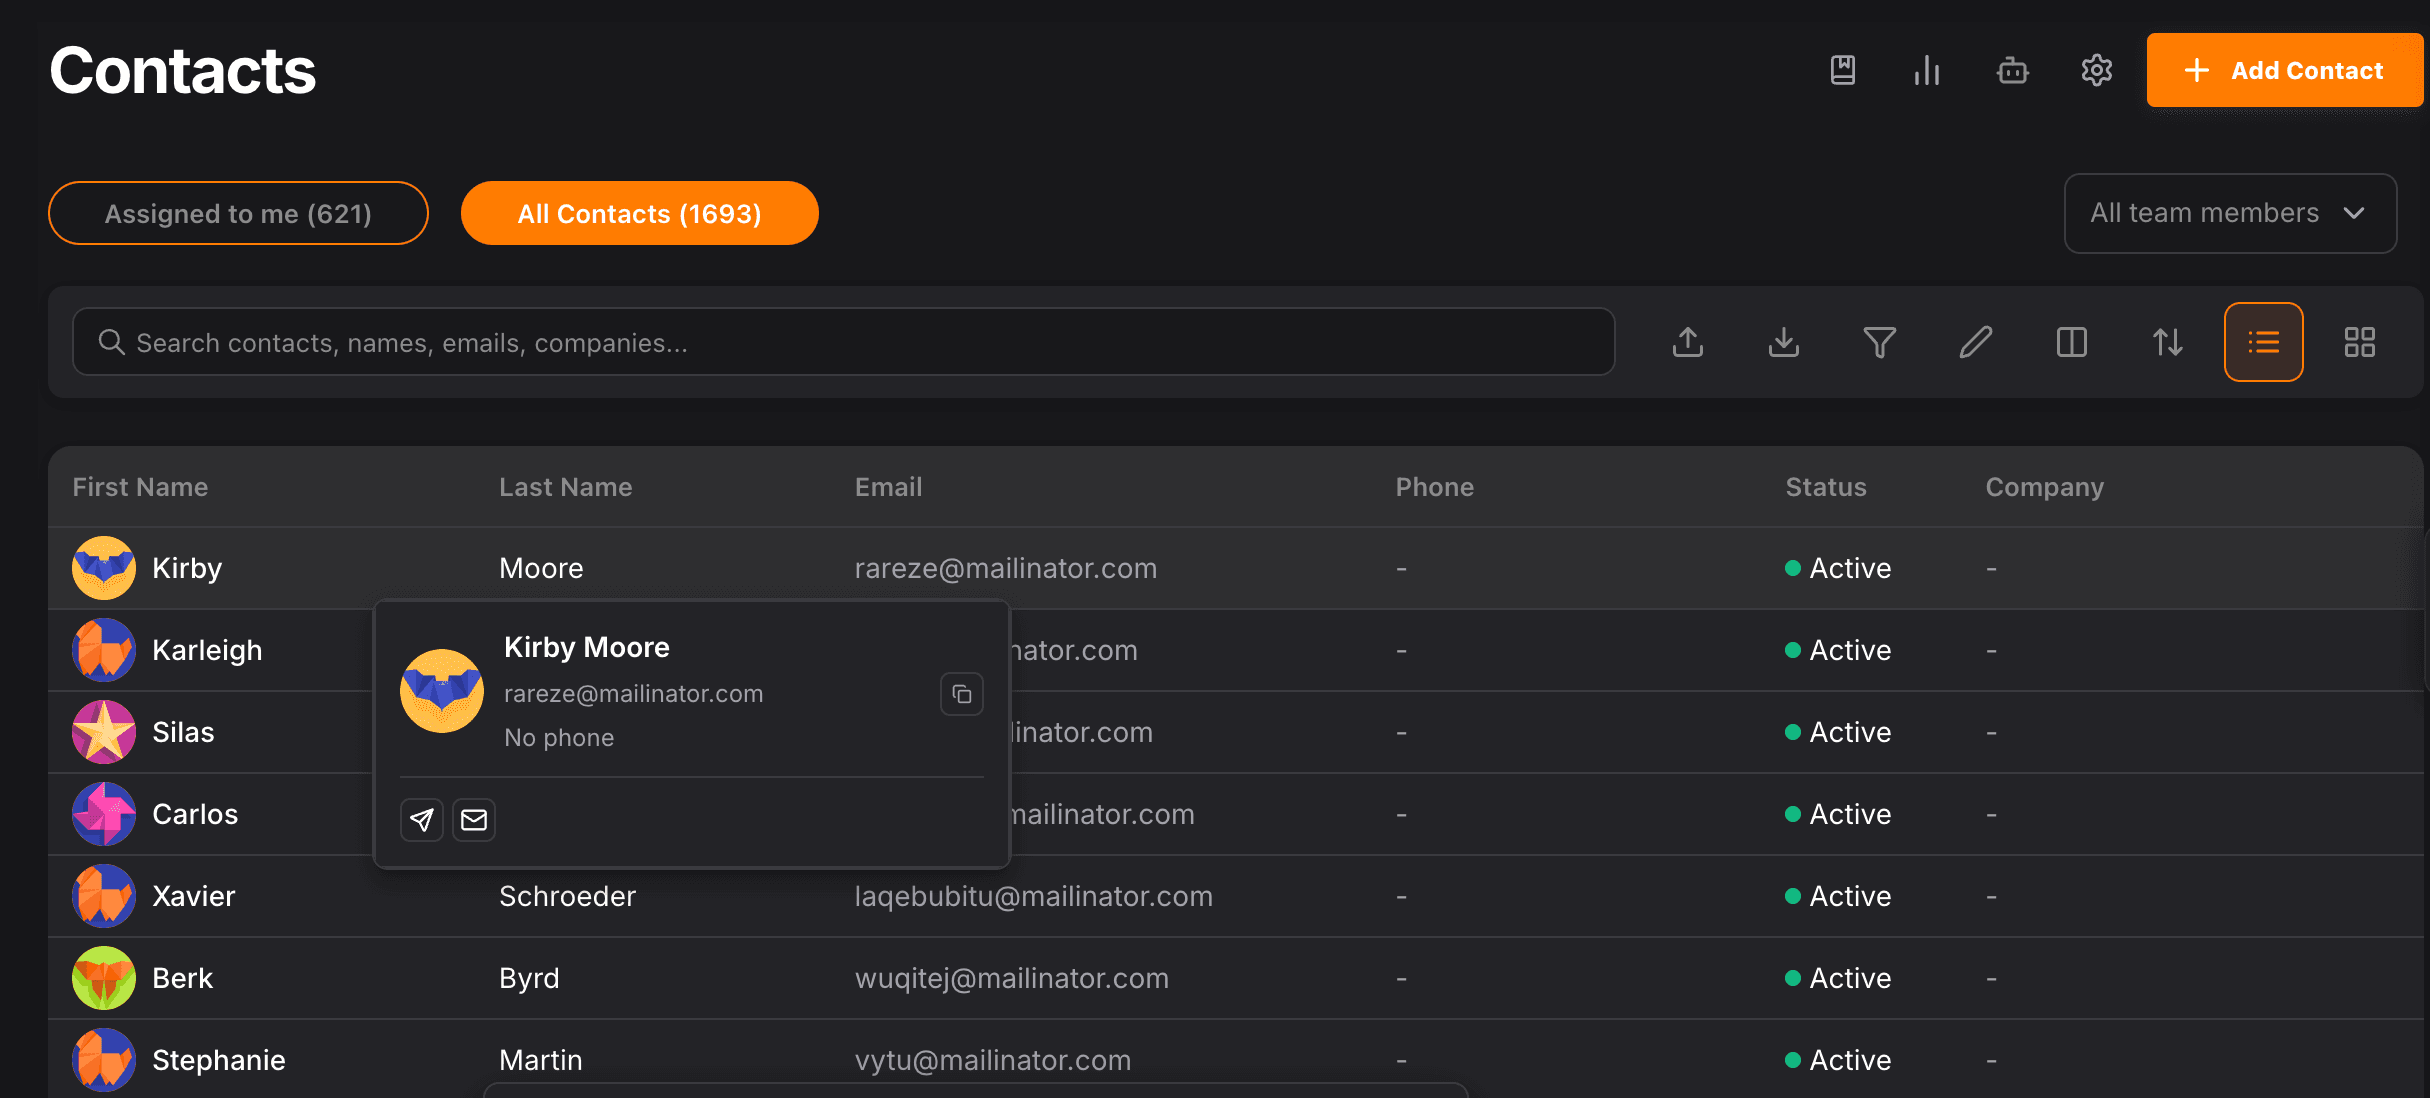Open the address book icon in the header
Viewport: 2430px width, 1098px height.
[x=1842, y=70]
